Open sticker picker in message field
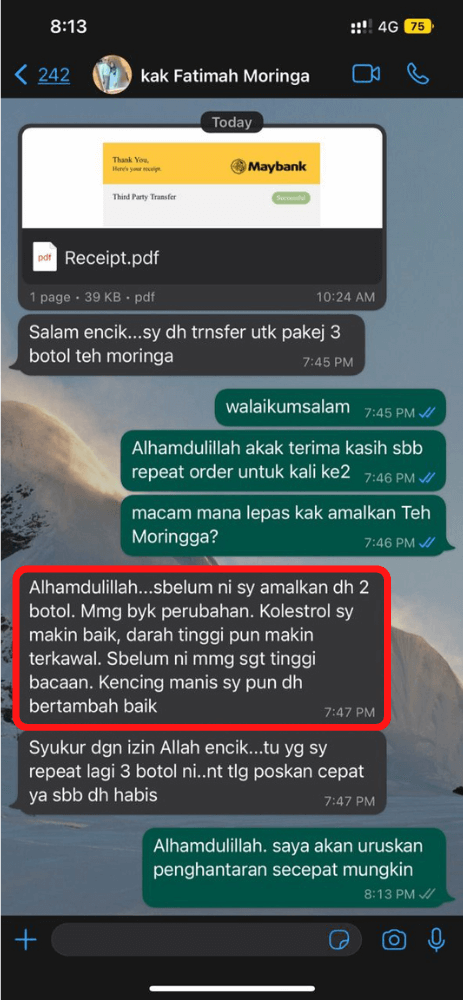The height and width of the screenshot is (1000, 463). click(x=339, y=939)
